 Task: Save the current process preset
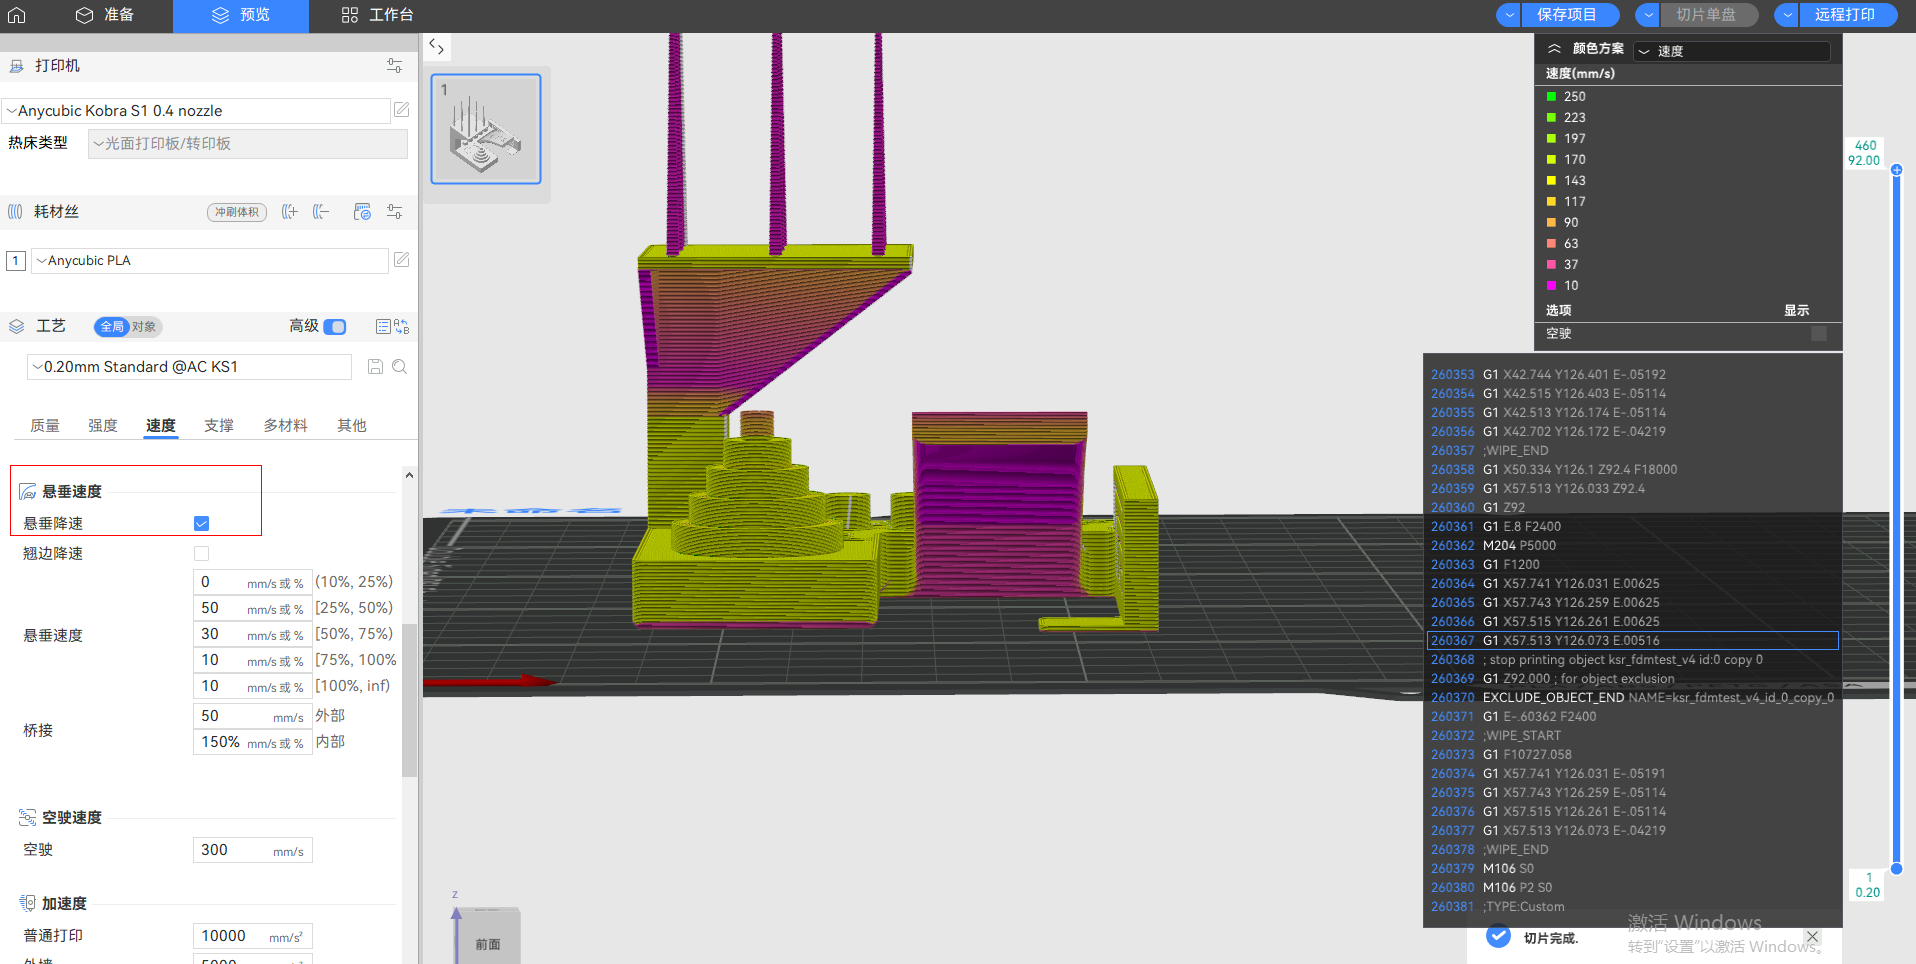[376, 367]
